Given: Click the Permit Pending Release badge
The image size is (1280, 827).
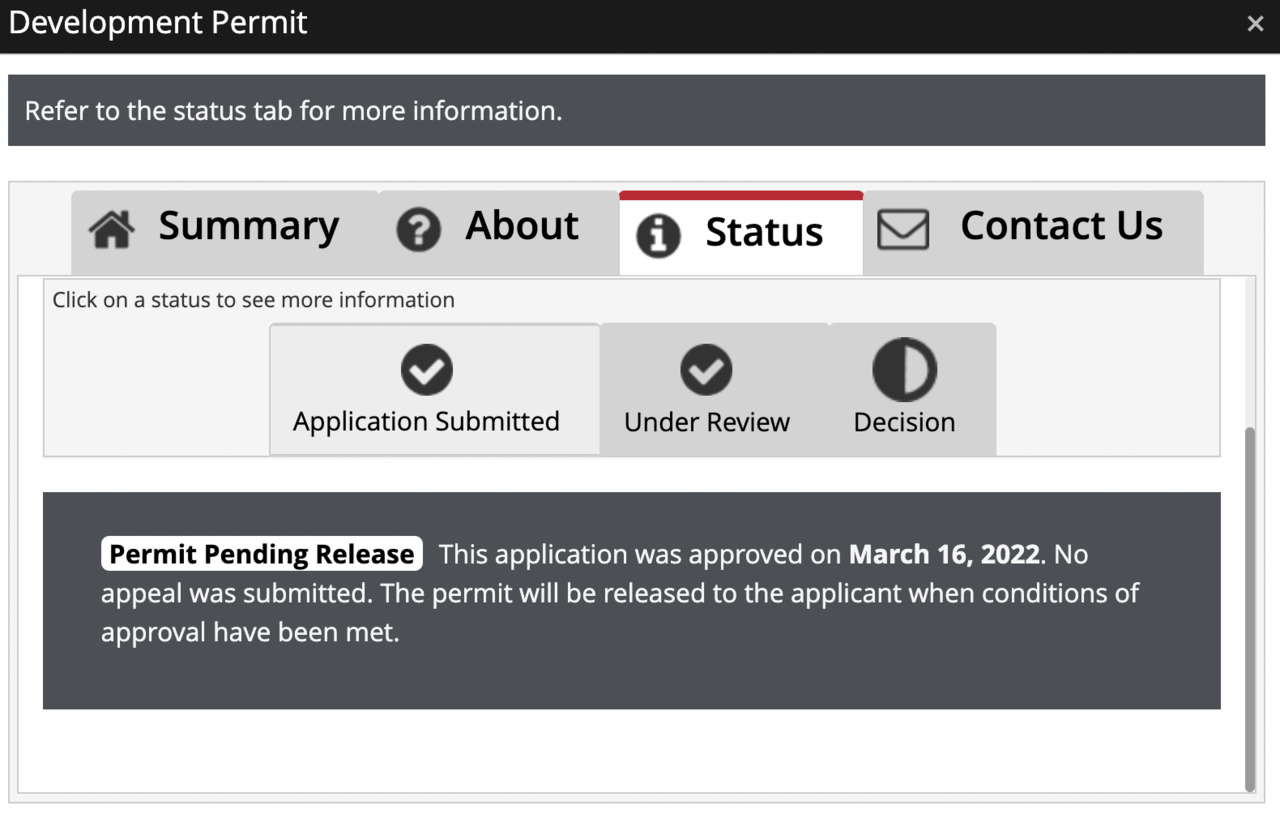Looking at the screenshot, I should tap(261, 554).
